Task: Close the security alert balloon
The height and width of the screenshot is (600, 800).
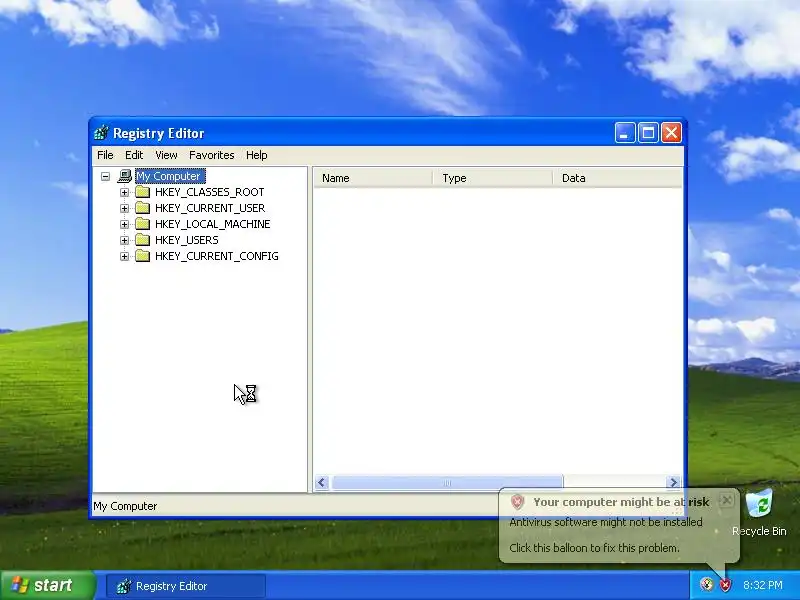Action: [727, 501]
